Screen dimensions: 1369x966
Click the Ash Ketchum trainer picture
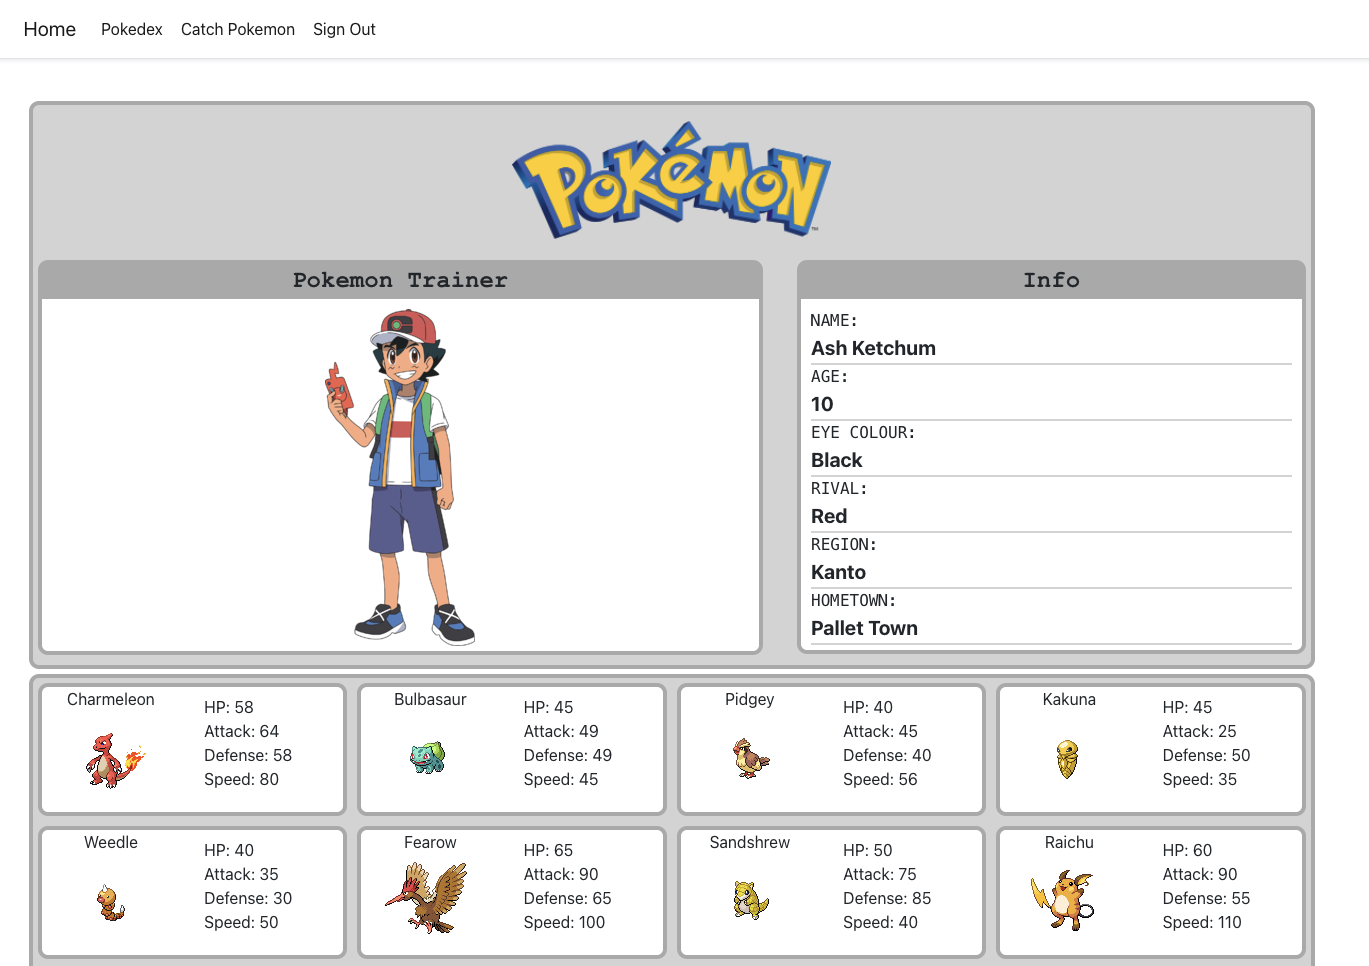(x=401, y=476)
